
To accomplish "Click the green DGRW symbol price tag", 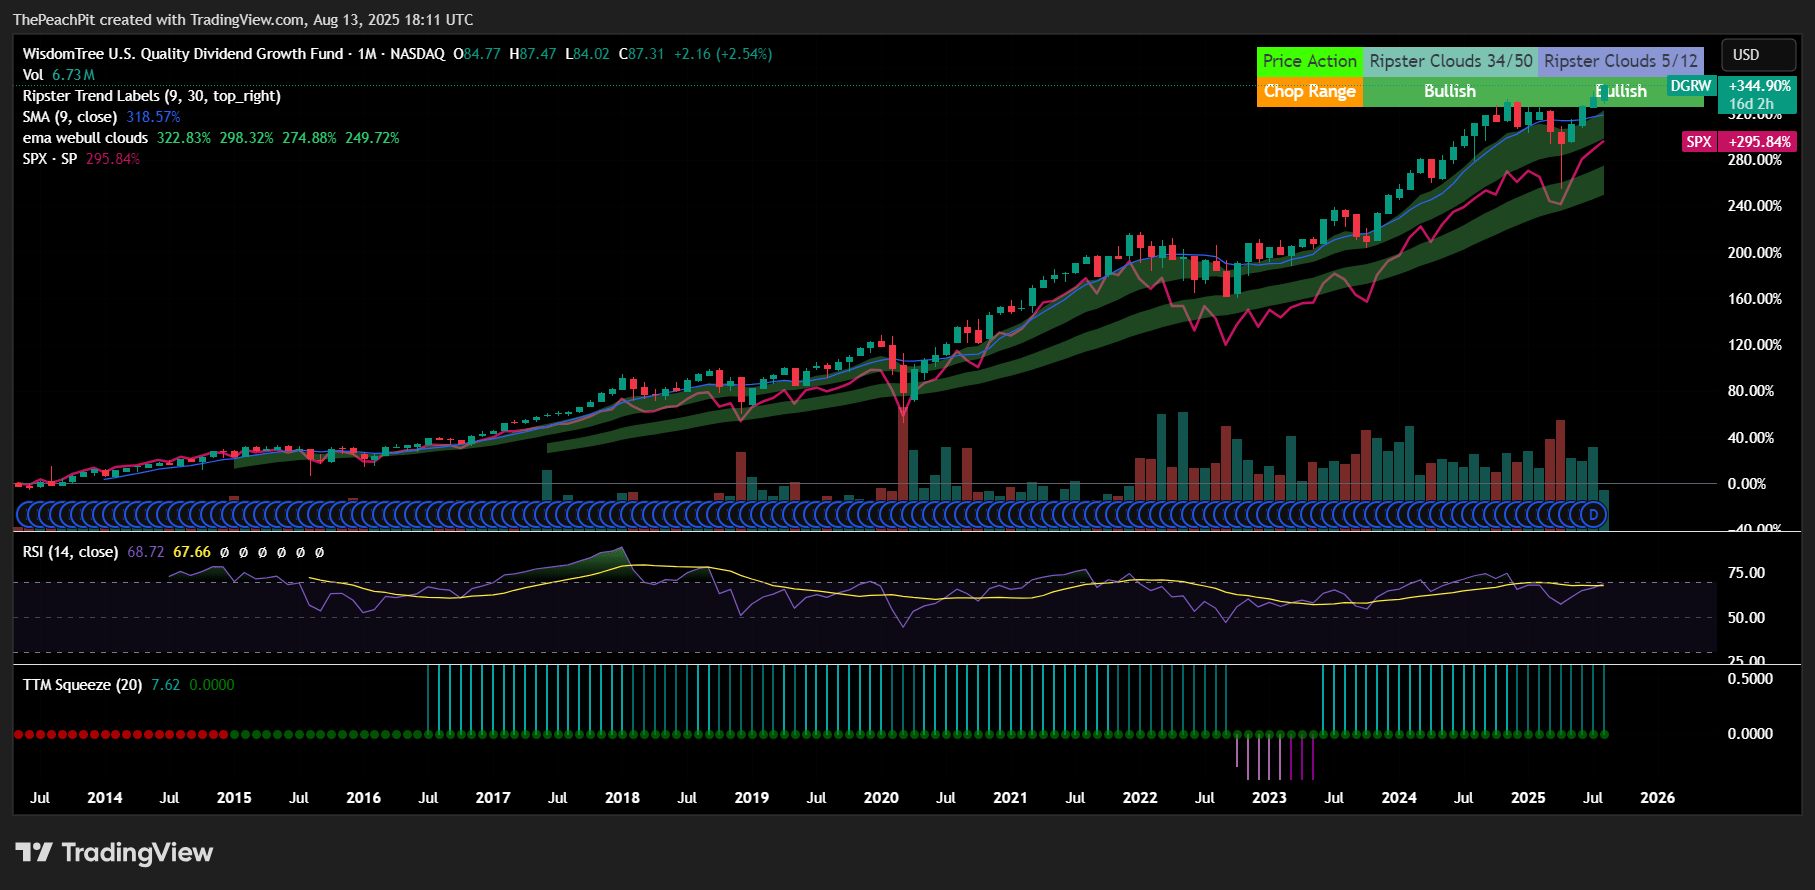I will 1690,87.
